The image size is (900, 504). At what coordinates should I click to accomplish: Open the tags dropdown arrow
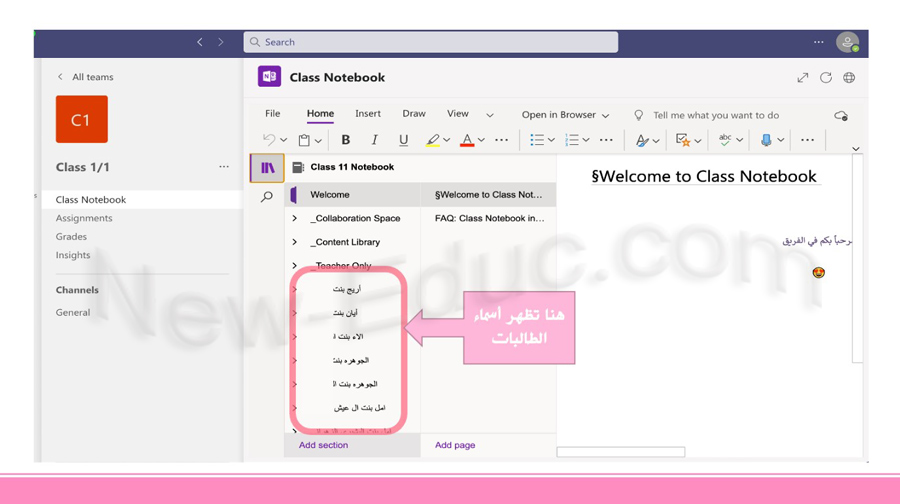point(697,141)
